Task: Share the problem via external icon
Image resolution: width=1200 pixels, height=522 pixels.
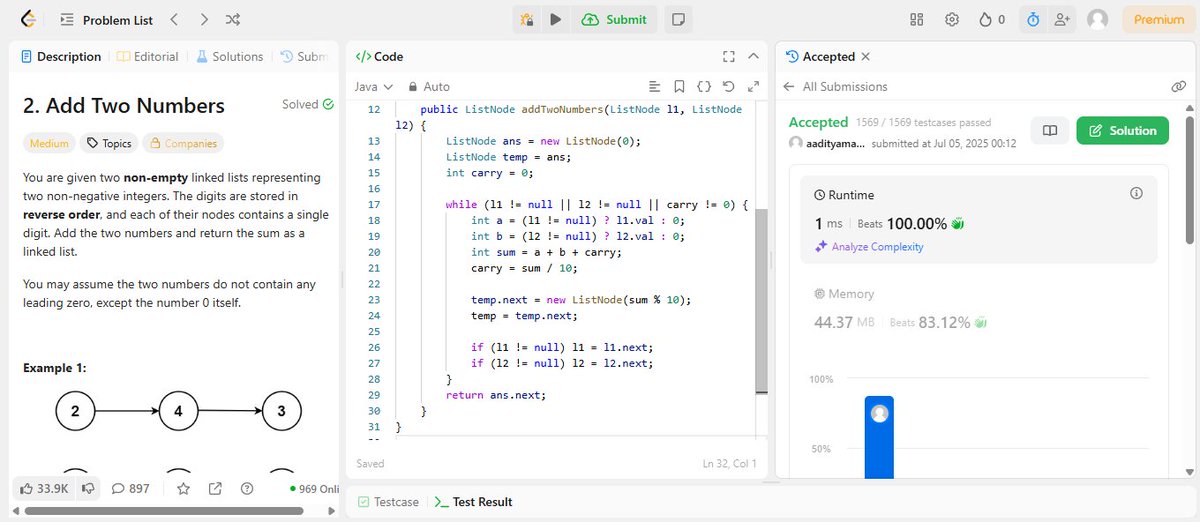Action: 215,489
